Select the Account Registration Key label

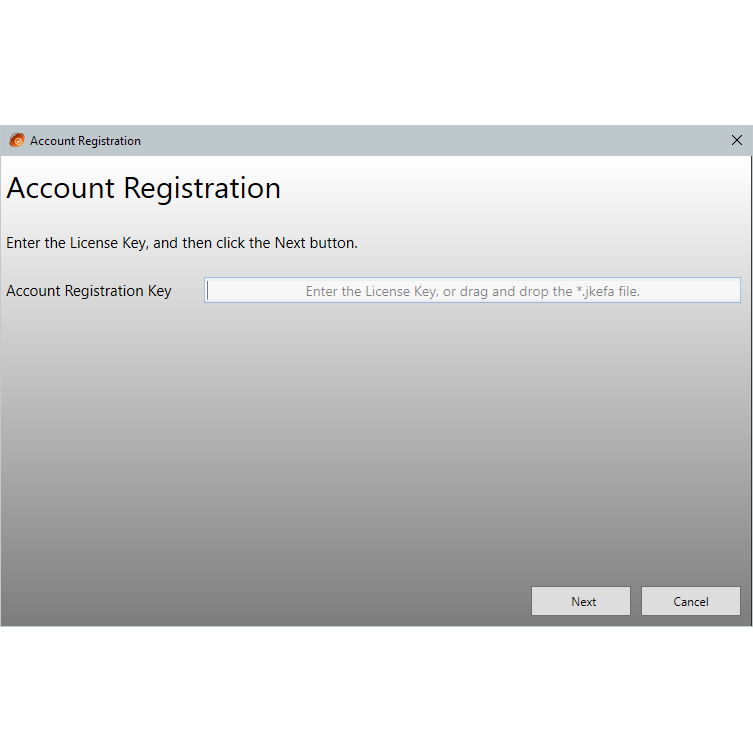(89, 291)
